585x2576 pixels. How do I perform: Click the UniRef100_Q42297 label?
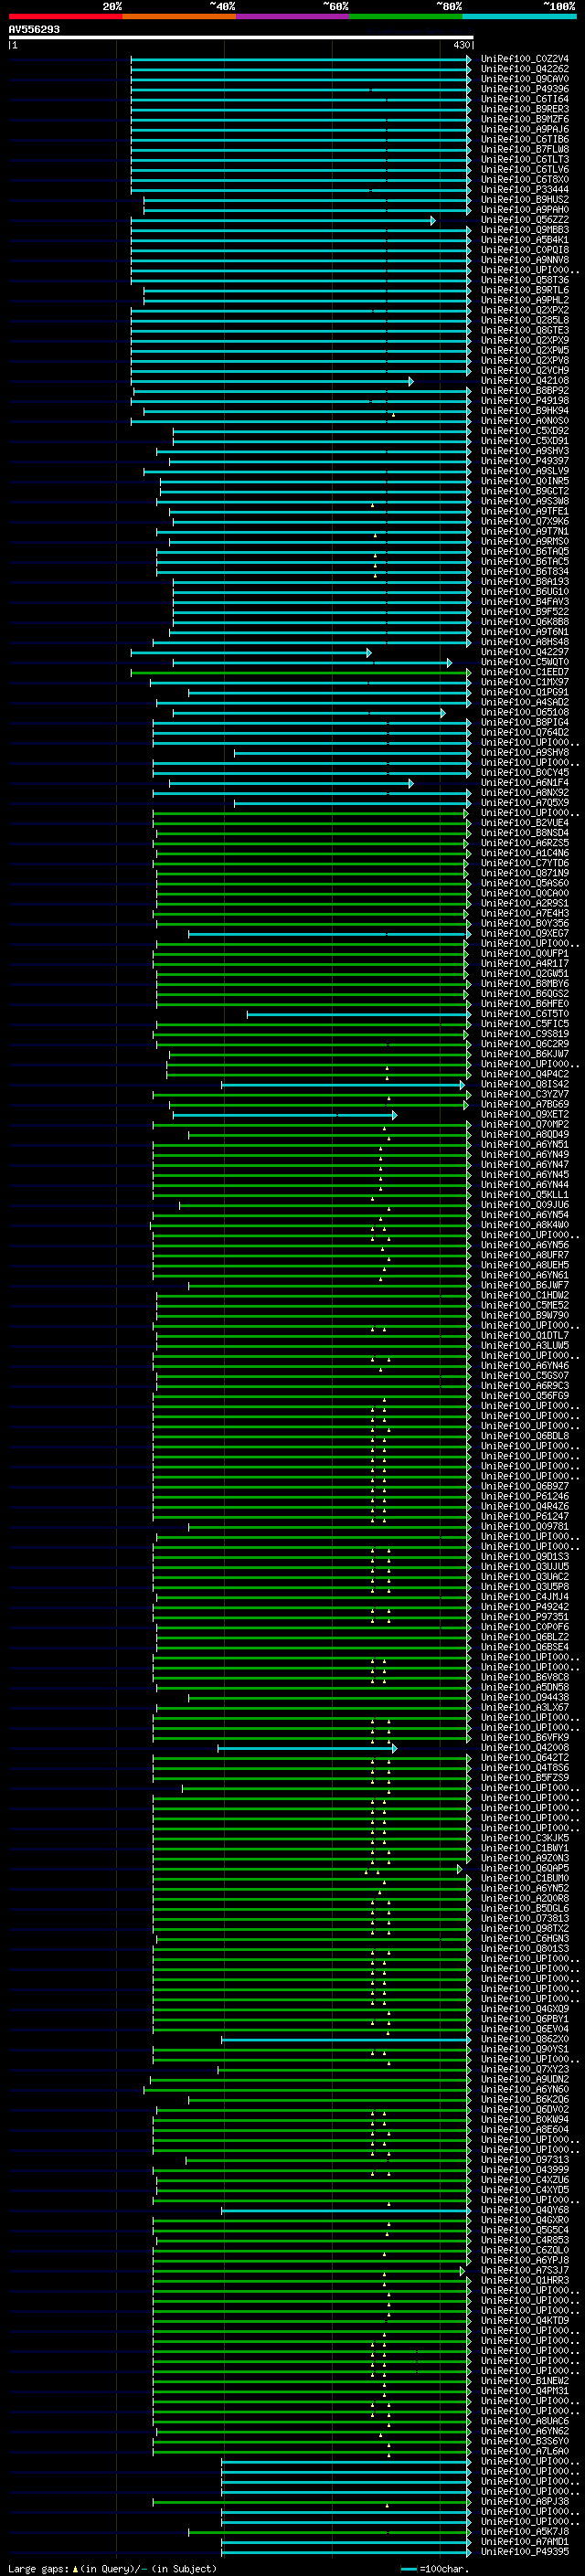point(524,652)
